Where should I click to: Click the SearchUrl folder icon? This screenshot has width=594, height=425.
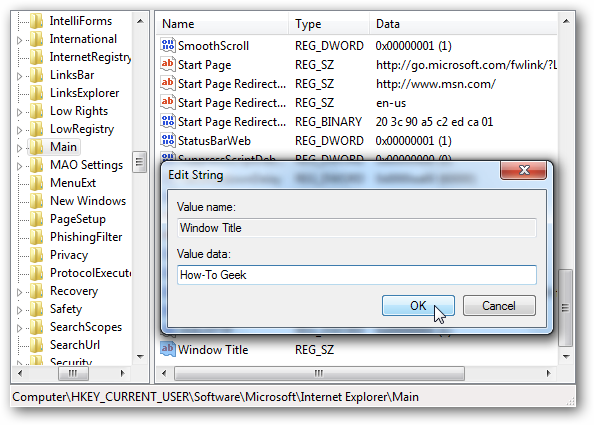coord(36,345)
